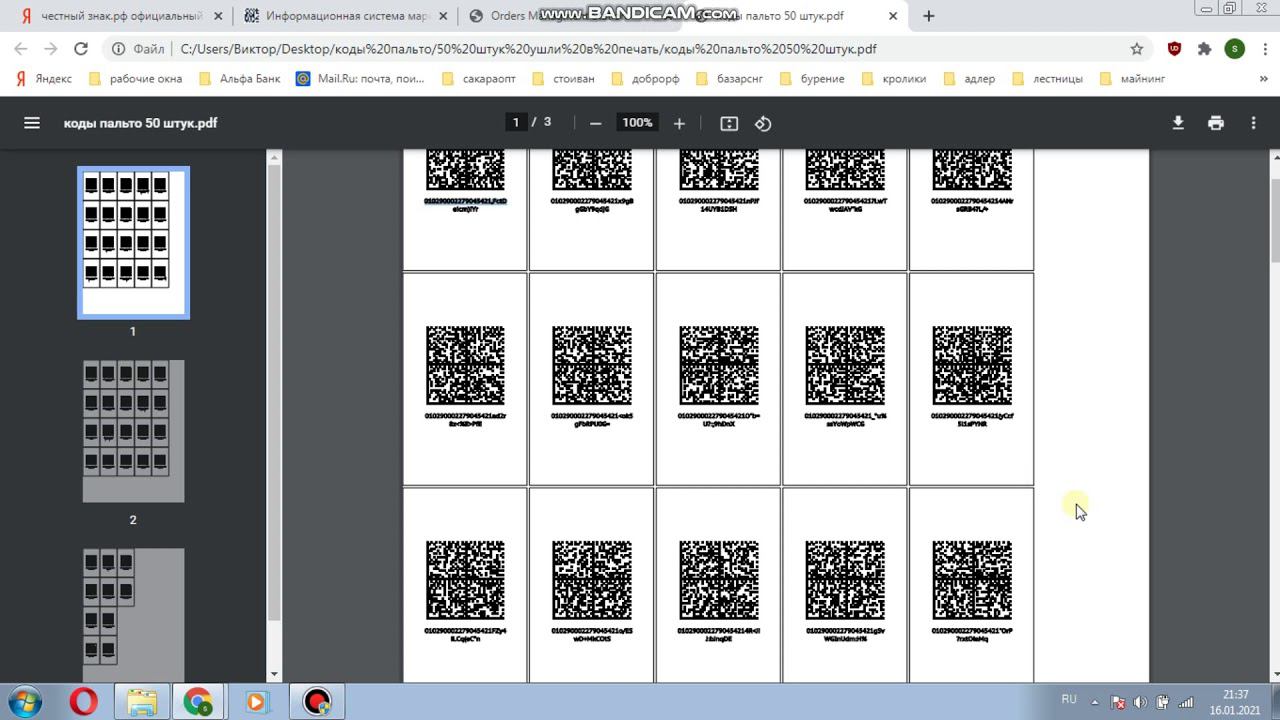The width and height of the screenshot is (1280, 720).
Task: Click the network signal tray icon
Action: pyautogui.click(x=1186, y=702)
